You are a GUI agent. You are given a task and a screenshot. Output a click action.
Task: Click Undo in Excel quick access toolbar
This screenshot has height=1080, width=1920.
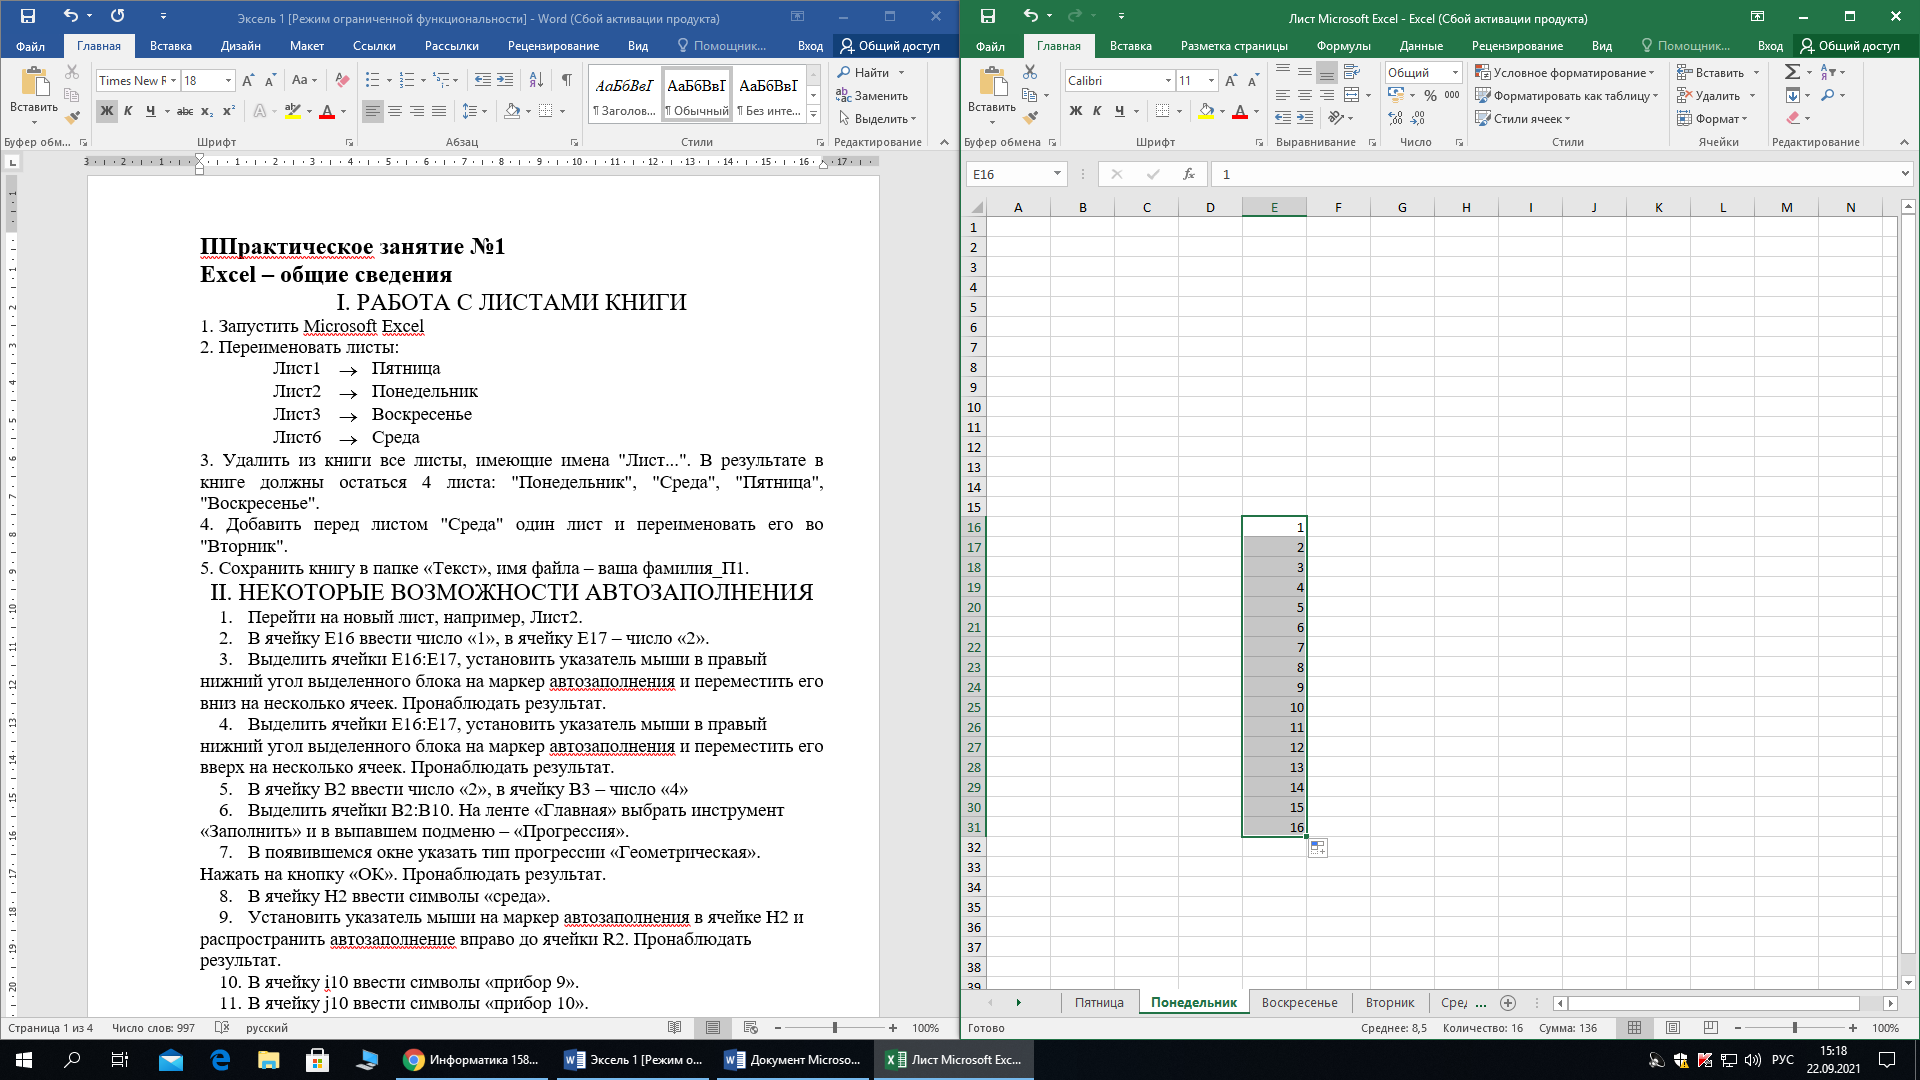coord(1030,16)
